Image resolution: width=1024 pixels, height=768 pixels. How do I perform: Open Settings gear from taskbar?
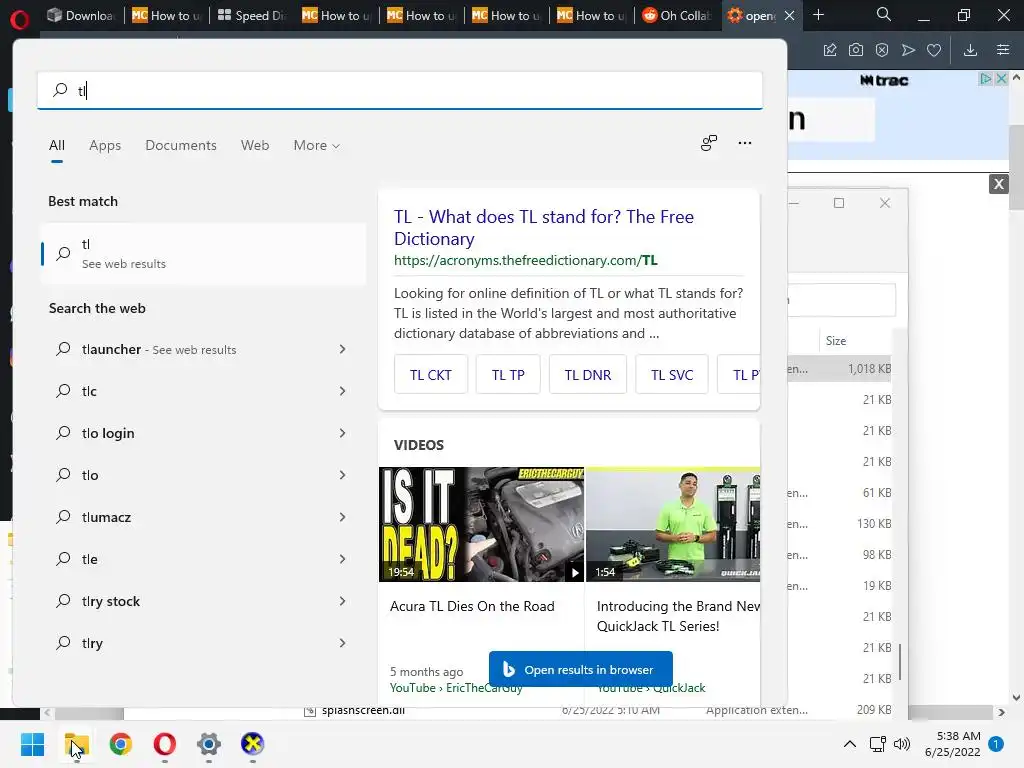pos(208,744)
